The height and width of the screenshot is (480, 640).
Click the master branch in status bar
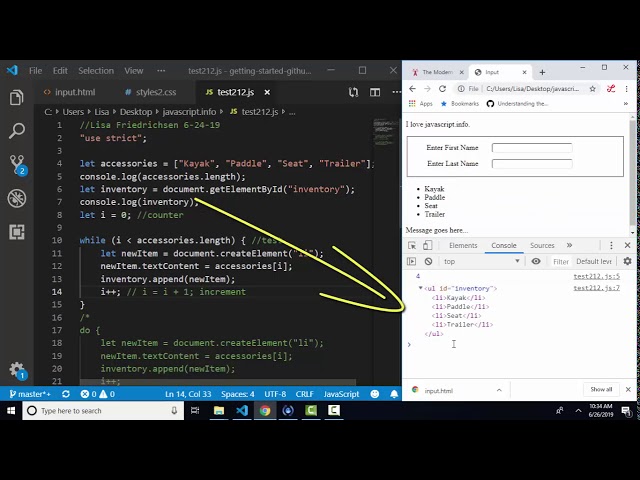(x=30, y=394)
